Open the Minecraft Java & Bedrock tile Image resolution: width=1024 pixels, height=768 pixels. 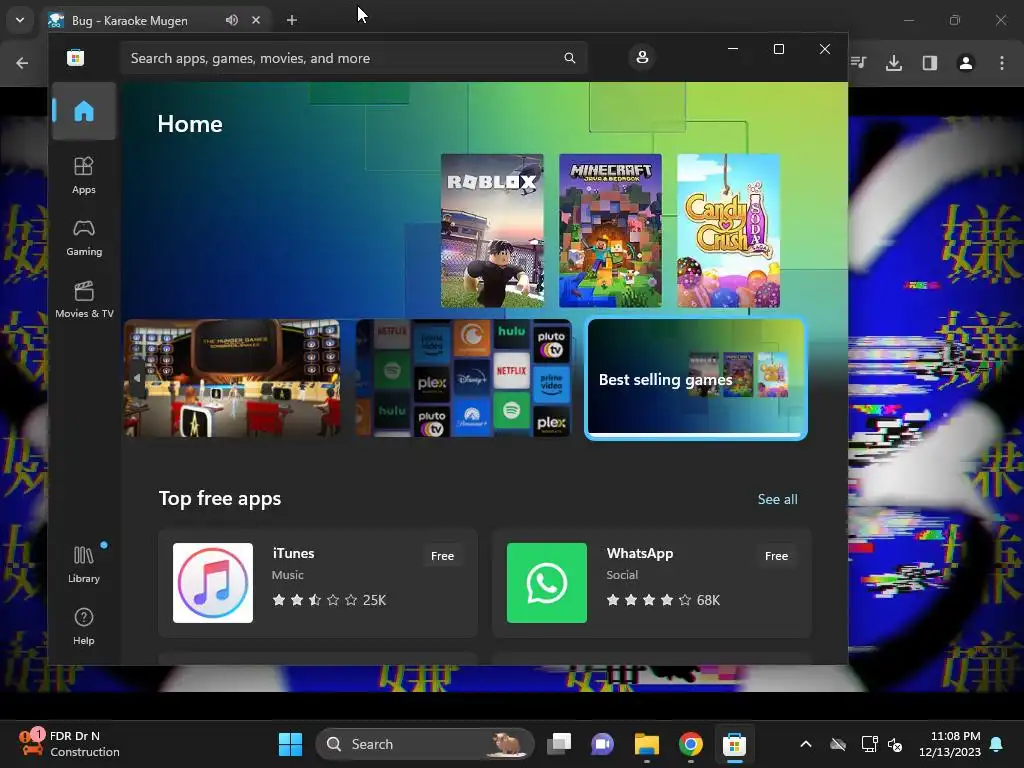611,231
